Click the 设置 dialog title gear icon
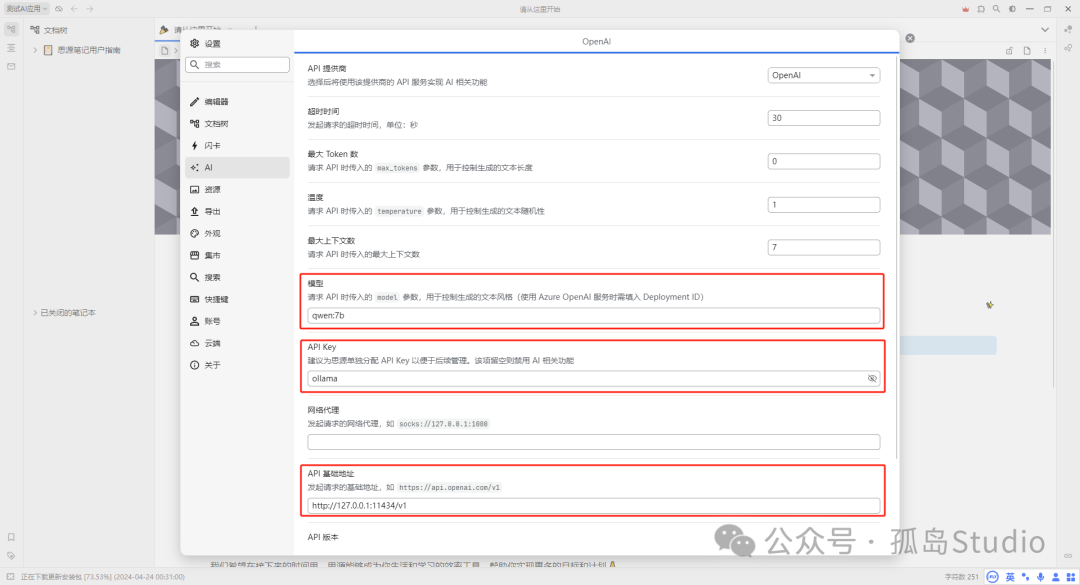 coord(195,43)
